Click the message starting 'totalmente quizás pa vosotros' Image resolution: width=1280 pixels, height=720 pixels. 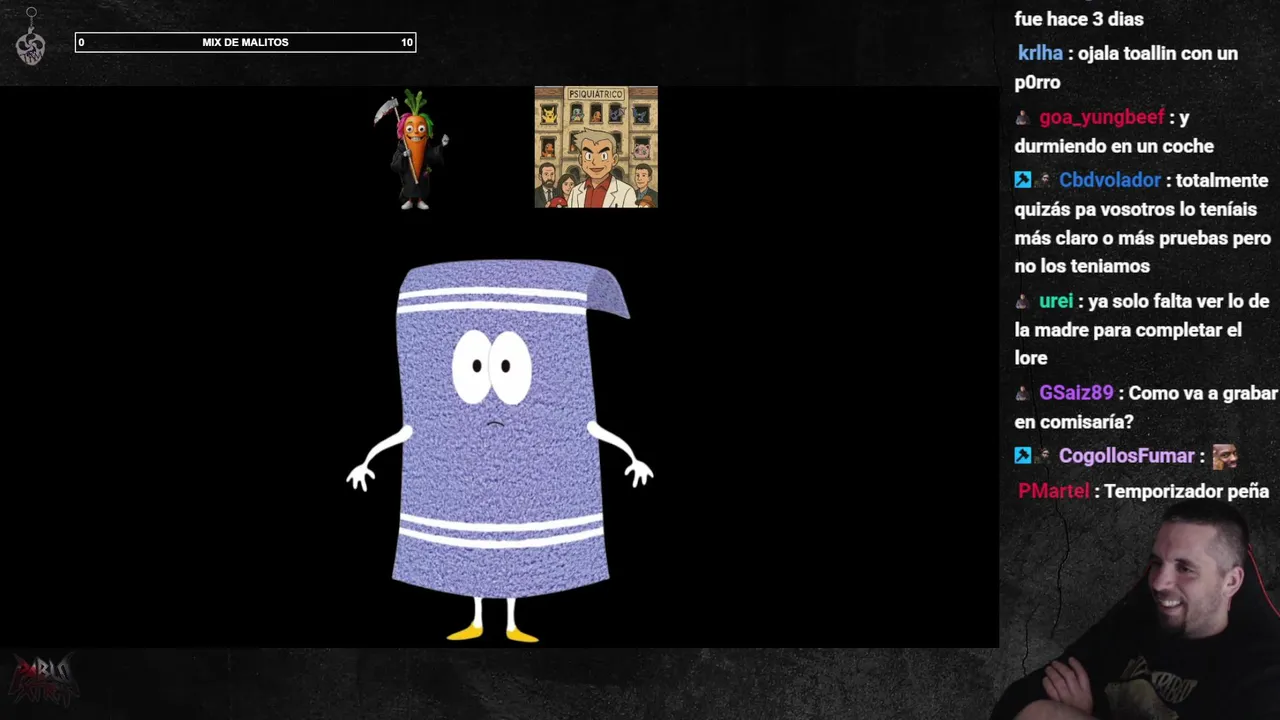(x=1142, y=223)
